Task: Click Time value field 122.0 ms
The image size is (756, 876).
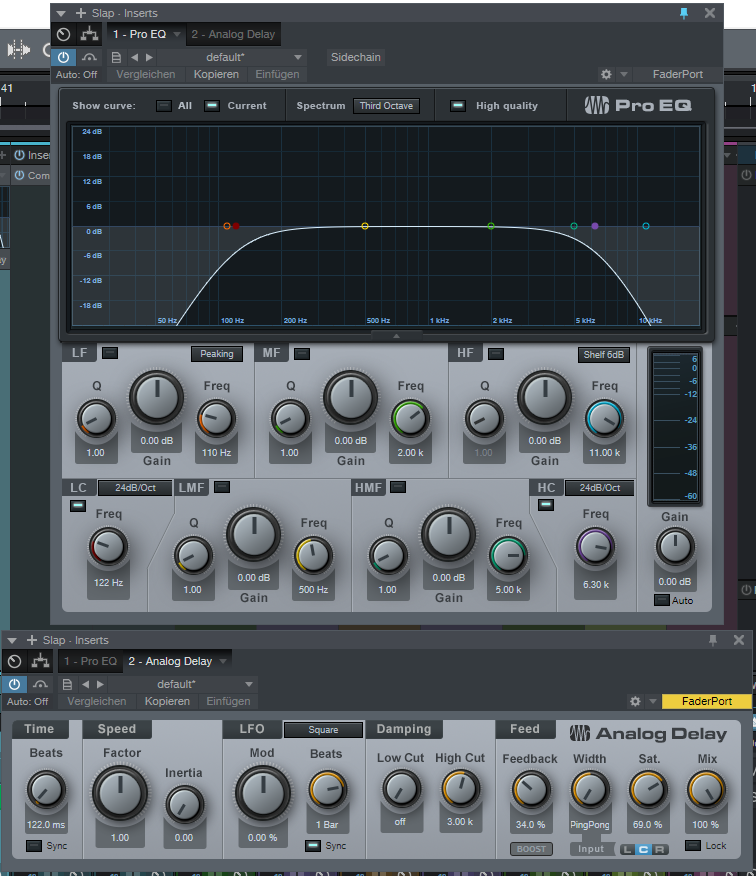Action: tap(46, 825)
